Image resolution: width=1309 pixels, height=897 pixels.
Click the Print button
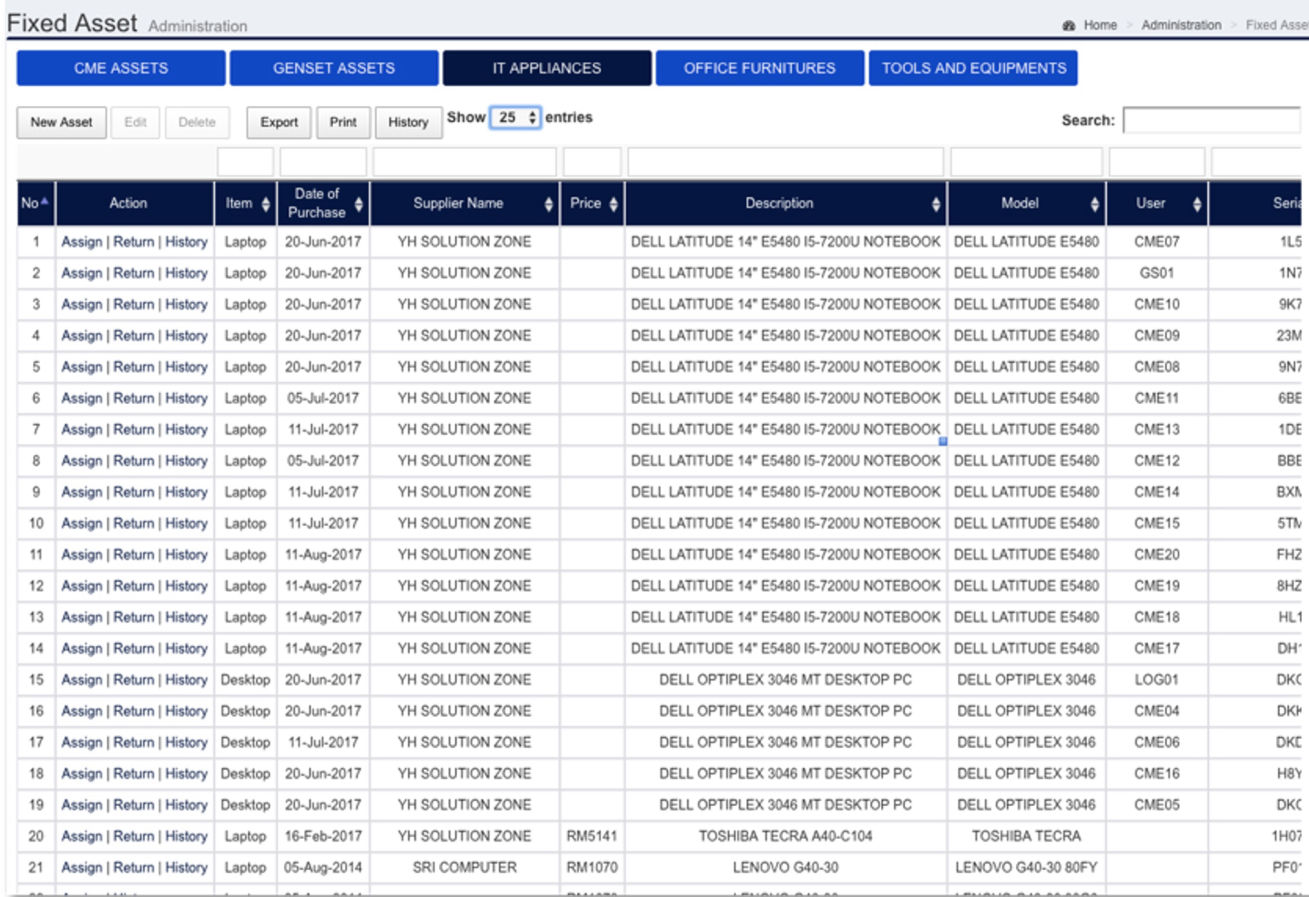point(343,123)
